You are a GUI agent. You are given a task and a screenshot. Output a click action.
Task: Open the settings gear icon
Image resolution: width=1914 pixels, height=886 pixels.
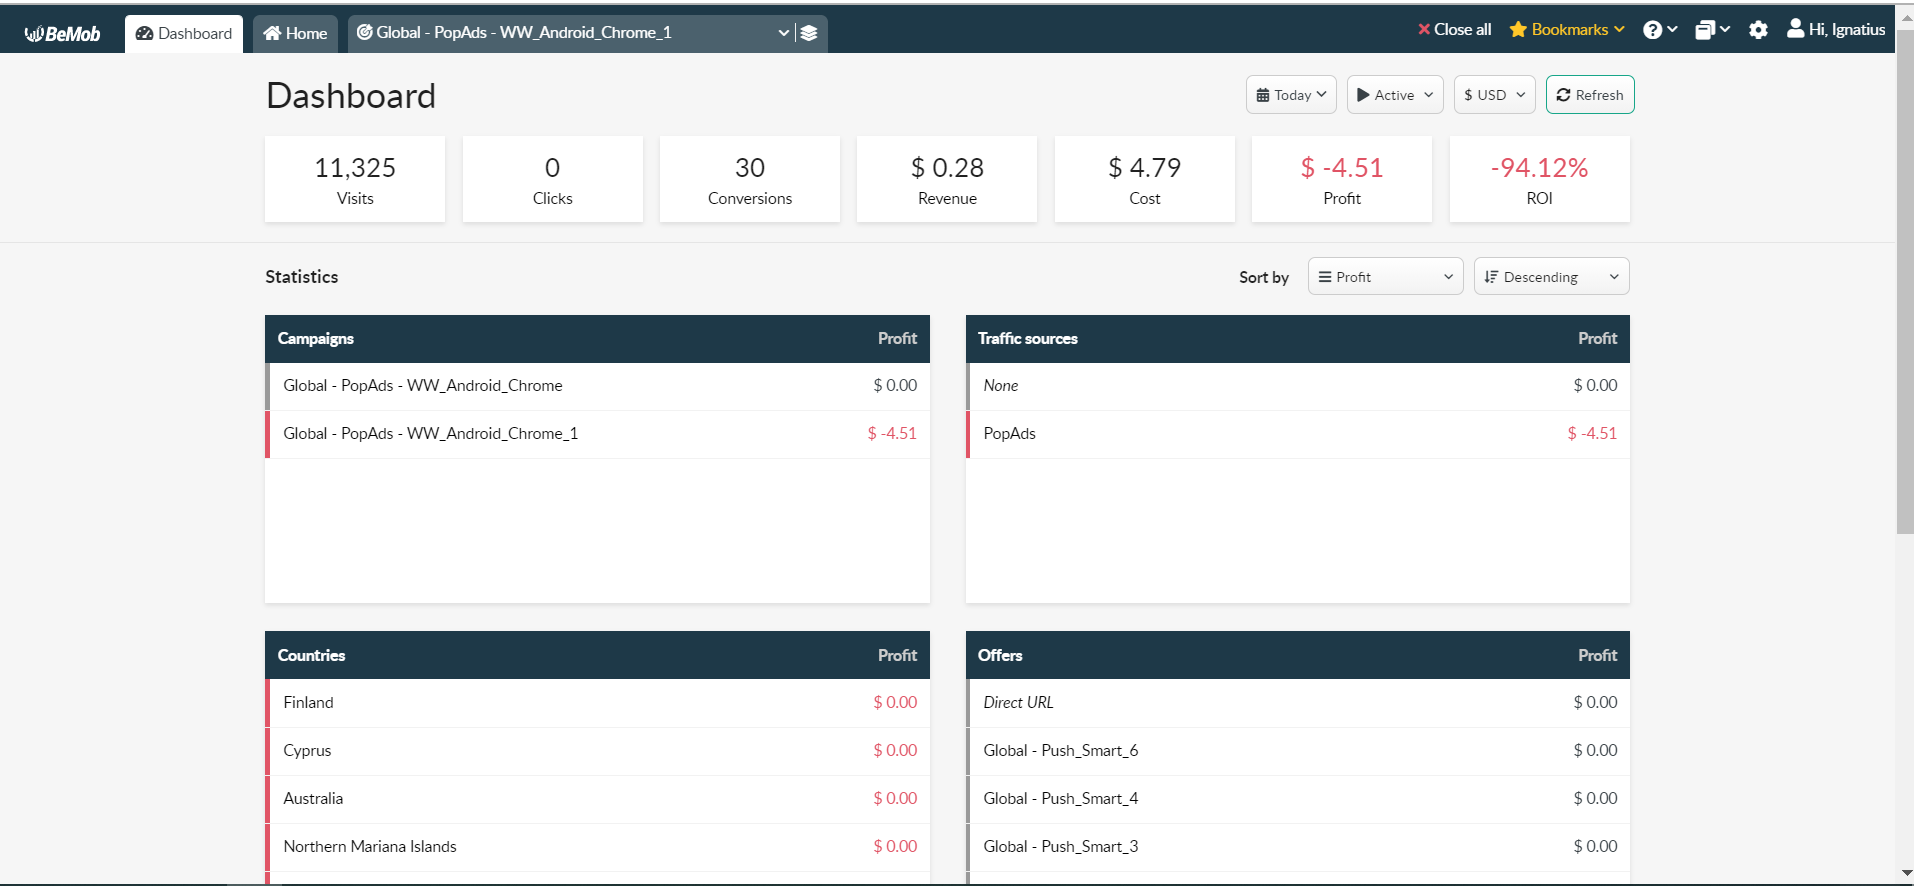tap(1758, 30)
